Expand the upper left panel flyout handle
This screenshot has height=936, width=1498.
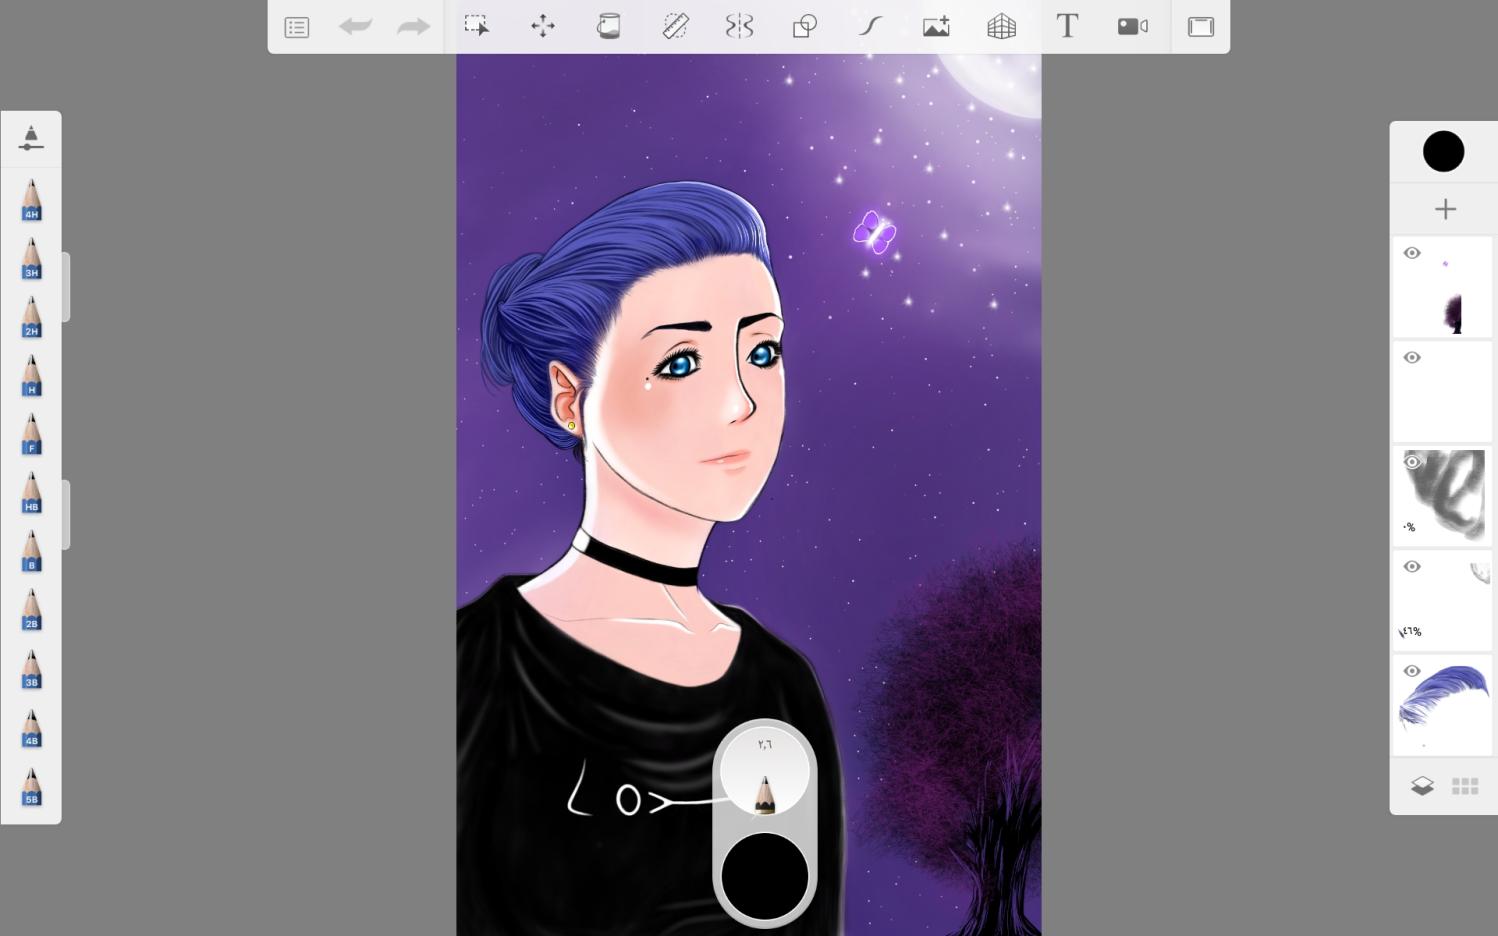pyautogui.click(x=66, y=287)
